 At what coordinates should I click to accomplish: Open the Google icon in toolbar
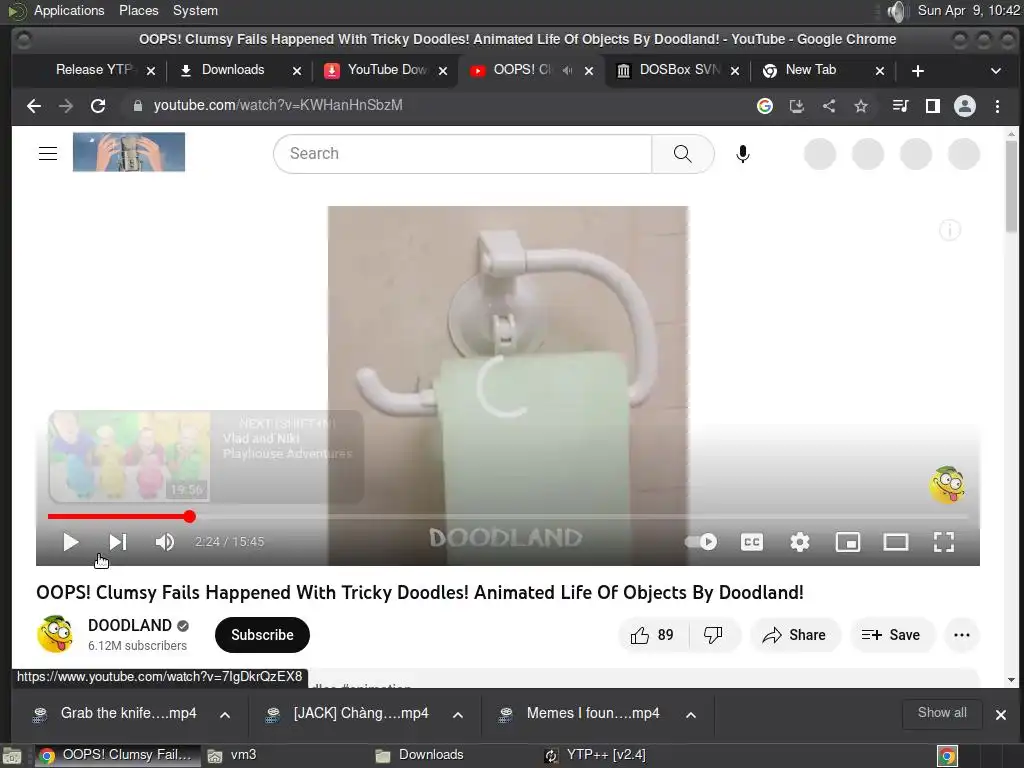765,106
